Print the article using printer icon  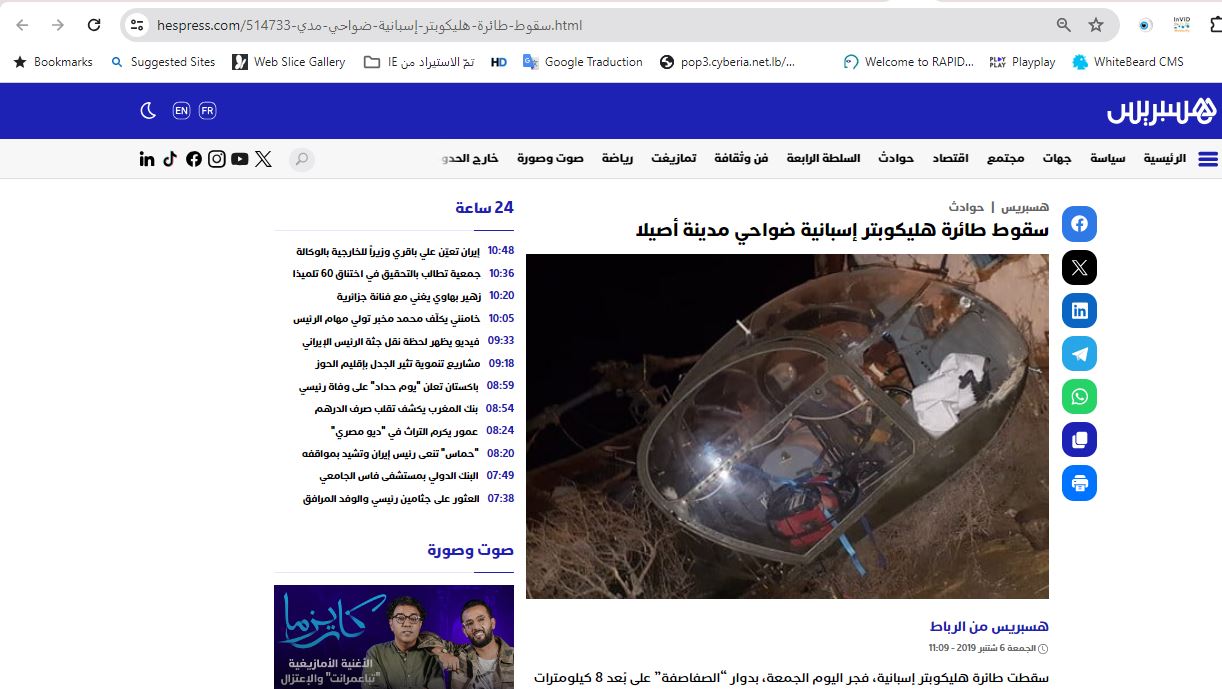point(1079,483)
